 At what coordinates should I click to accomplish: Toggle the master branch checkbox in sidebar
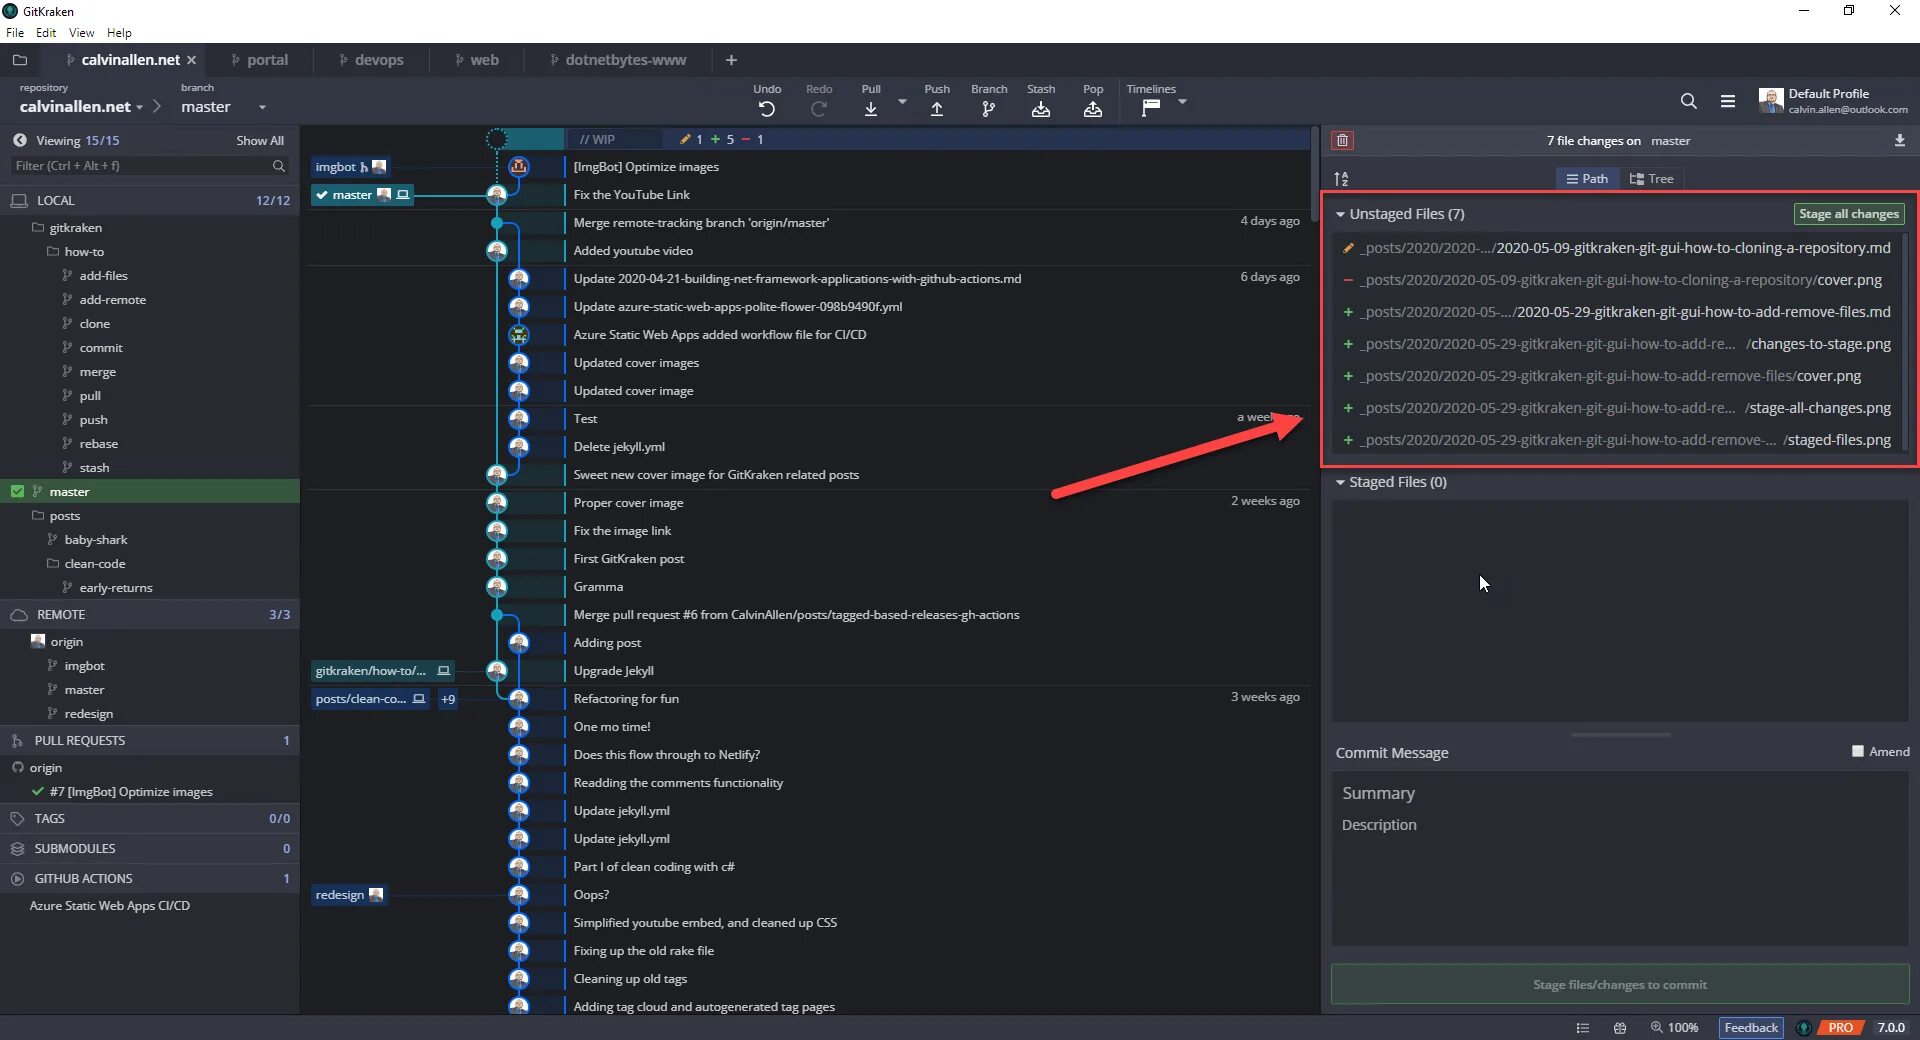point(17,491)
